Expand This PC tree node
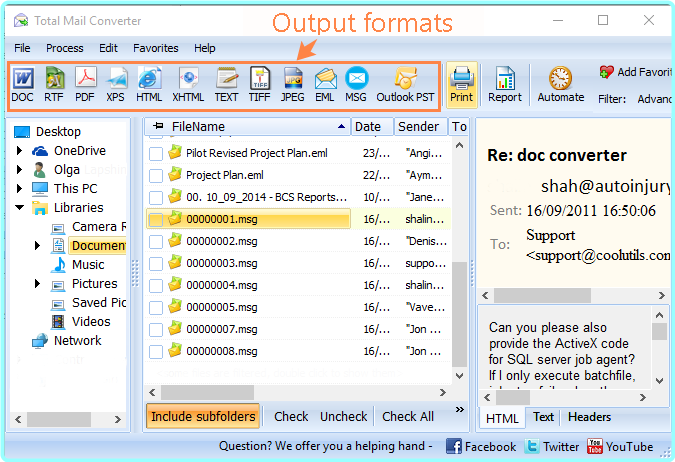The height and width of the screenshot is (462, 675). point(19,189)
